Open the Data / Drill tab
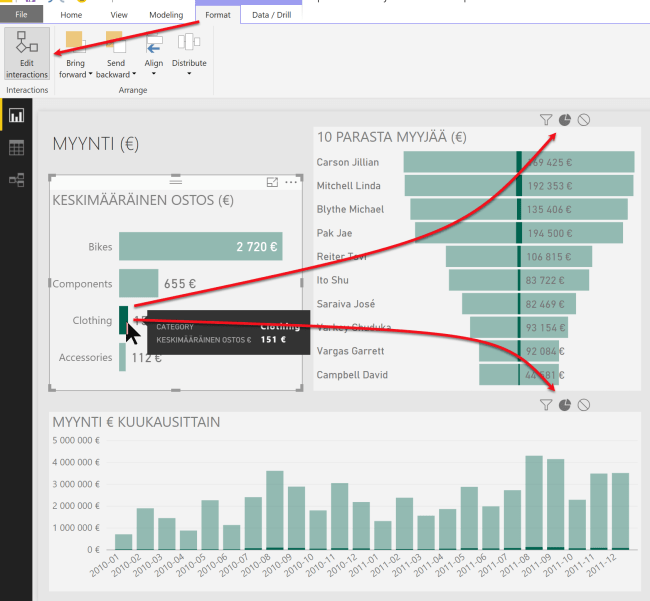Screen dimensions: 650x601 [x=272, y=16]
